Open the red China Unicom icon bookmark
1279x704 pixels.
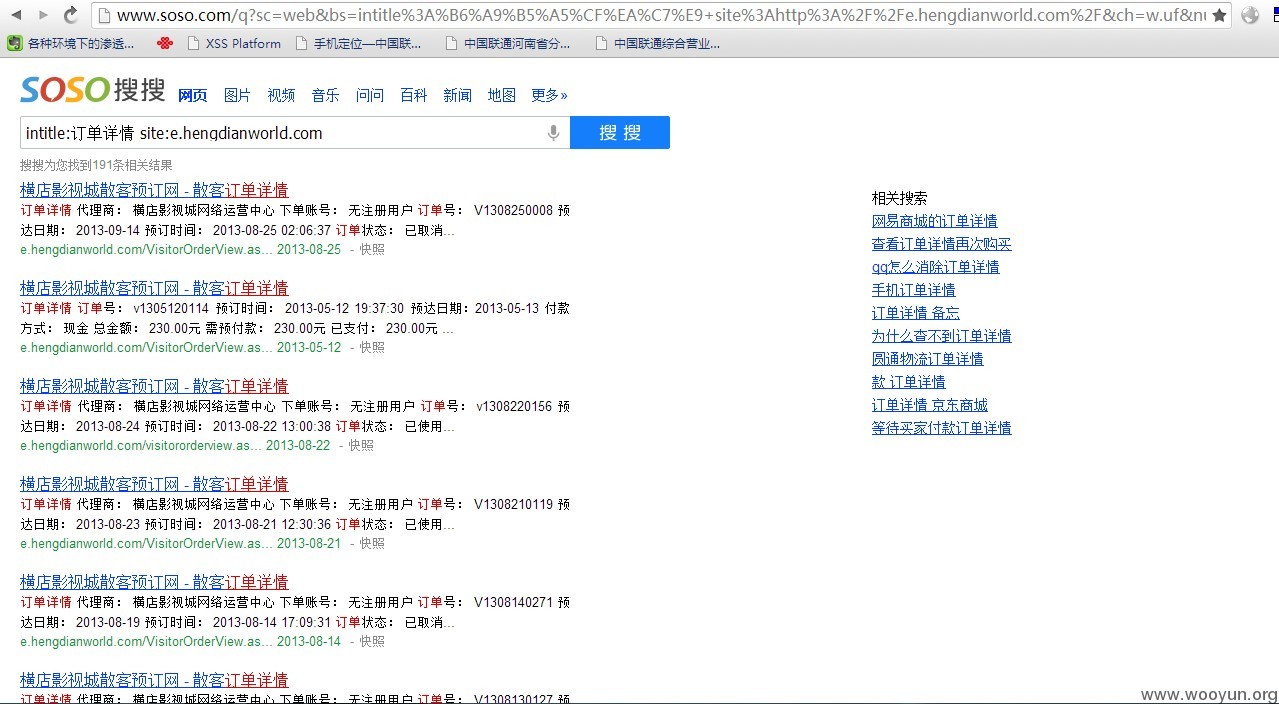165,43
